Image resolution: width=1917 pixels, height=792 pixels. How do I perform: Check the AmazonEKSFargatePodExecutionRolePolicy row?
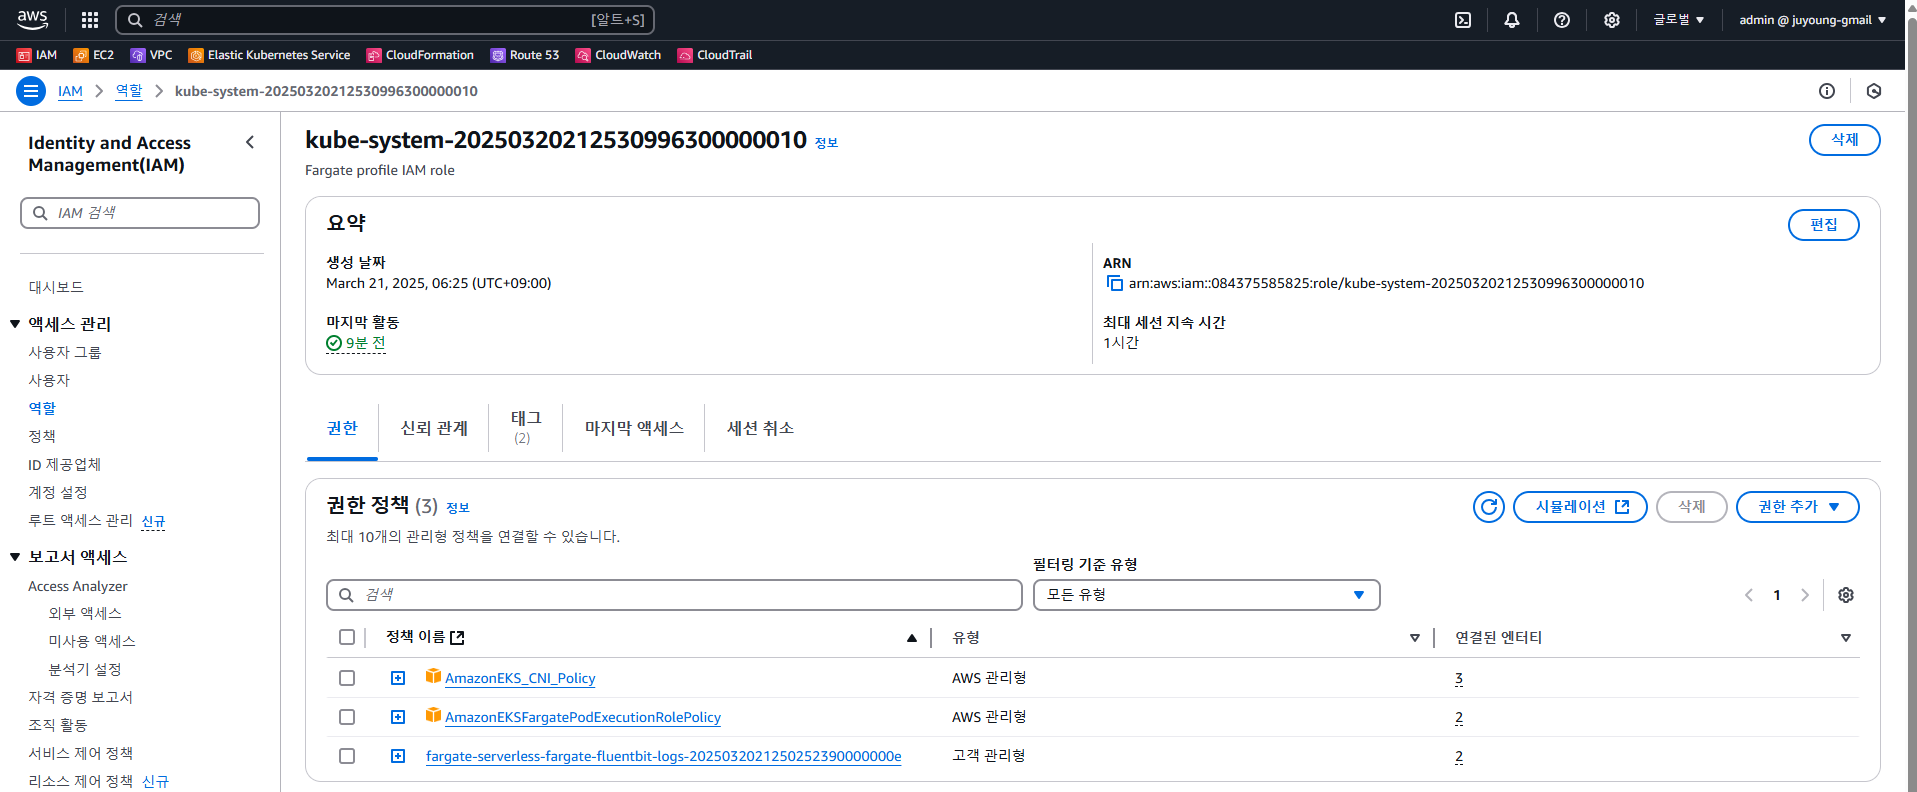pyautogui.click(x=347, y=717)
